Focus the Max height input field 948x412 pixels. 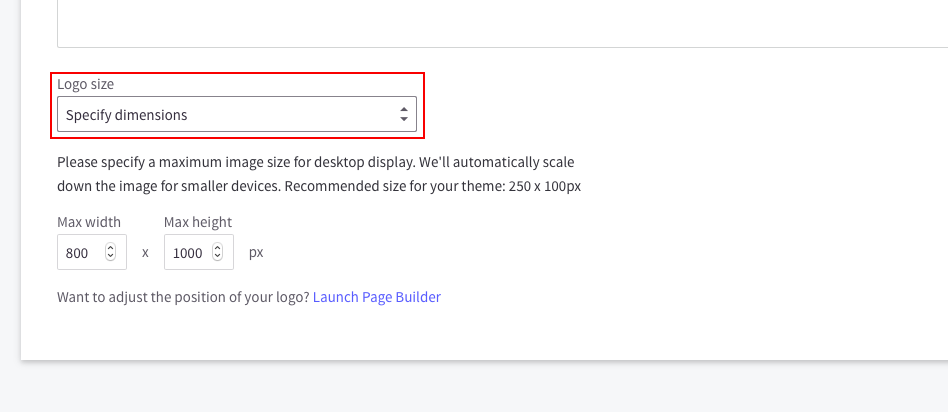(187, 253)
